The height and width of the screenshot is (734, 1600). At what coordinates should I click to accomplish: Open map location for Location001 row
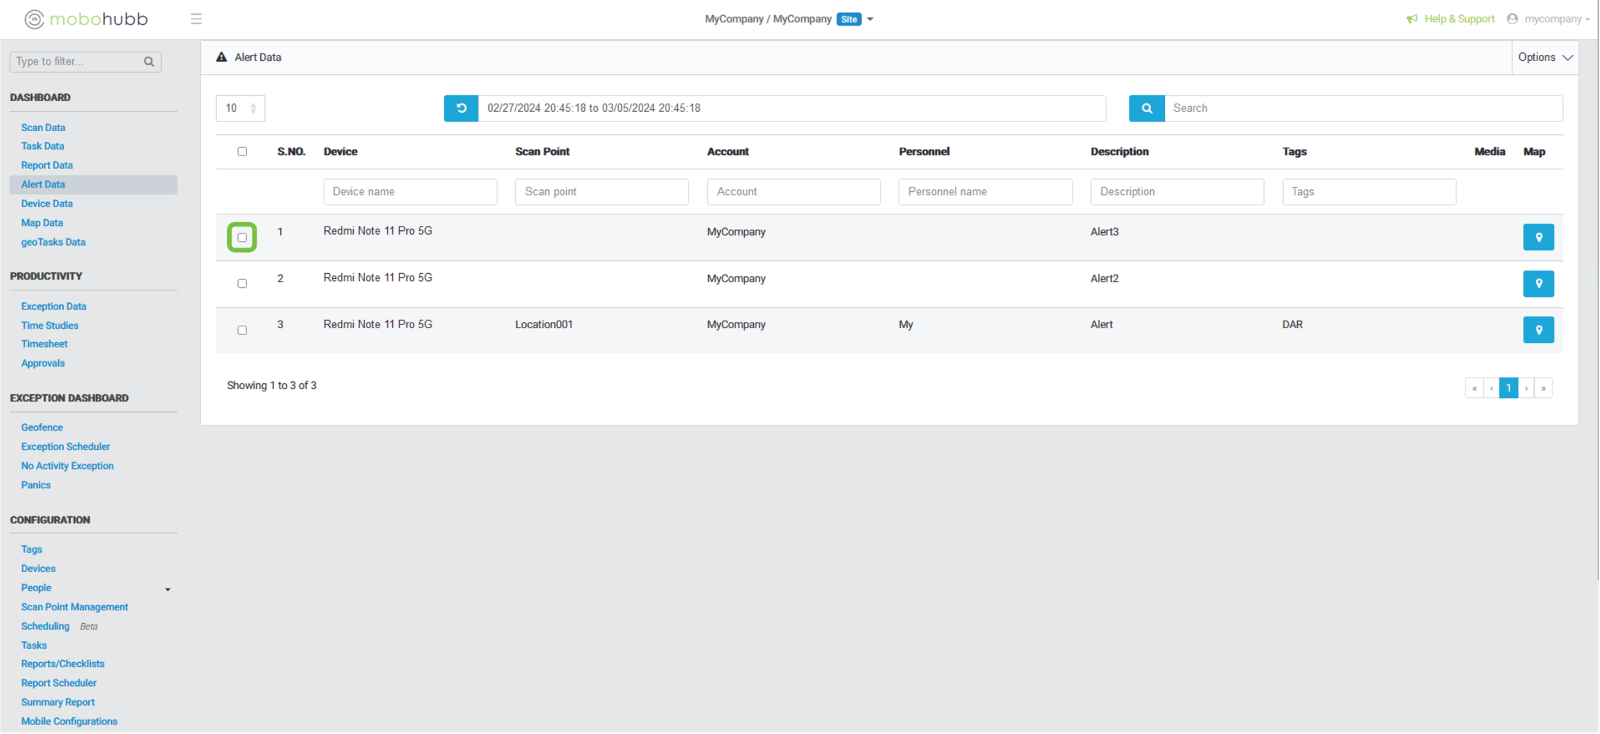click(x=1537, y=330)
